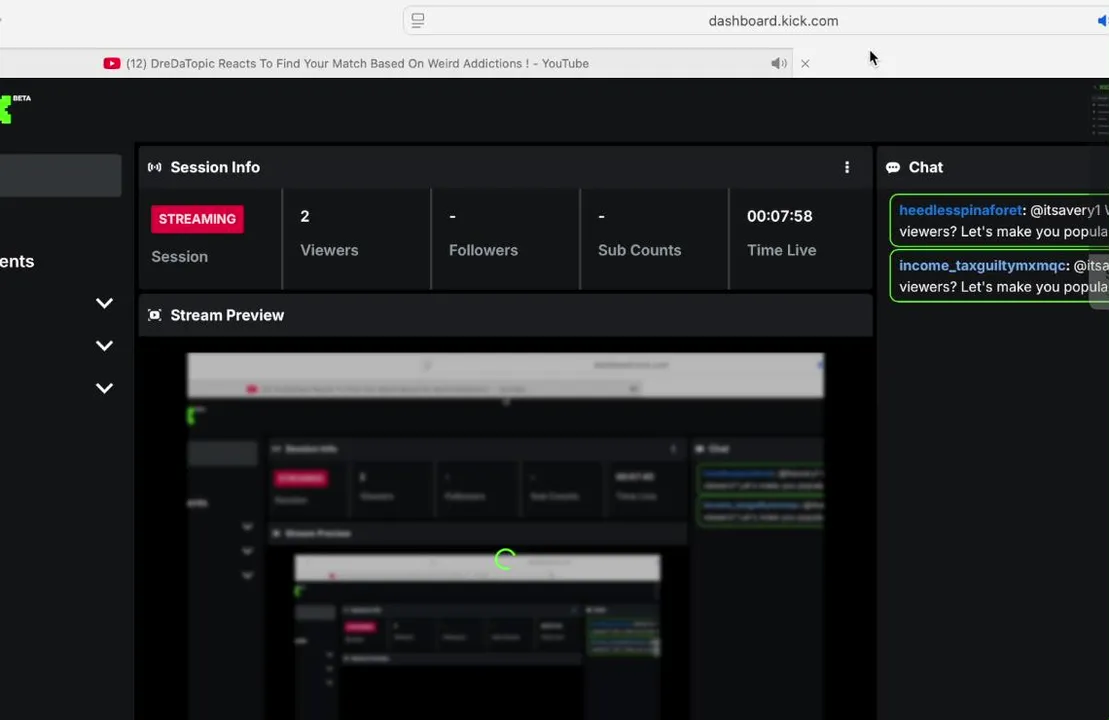Open the Session Info three-dot menu
1109x720 pixels.
coord(847,168)
